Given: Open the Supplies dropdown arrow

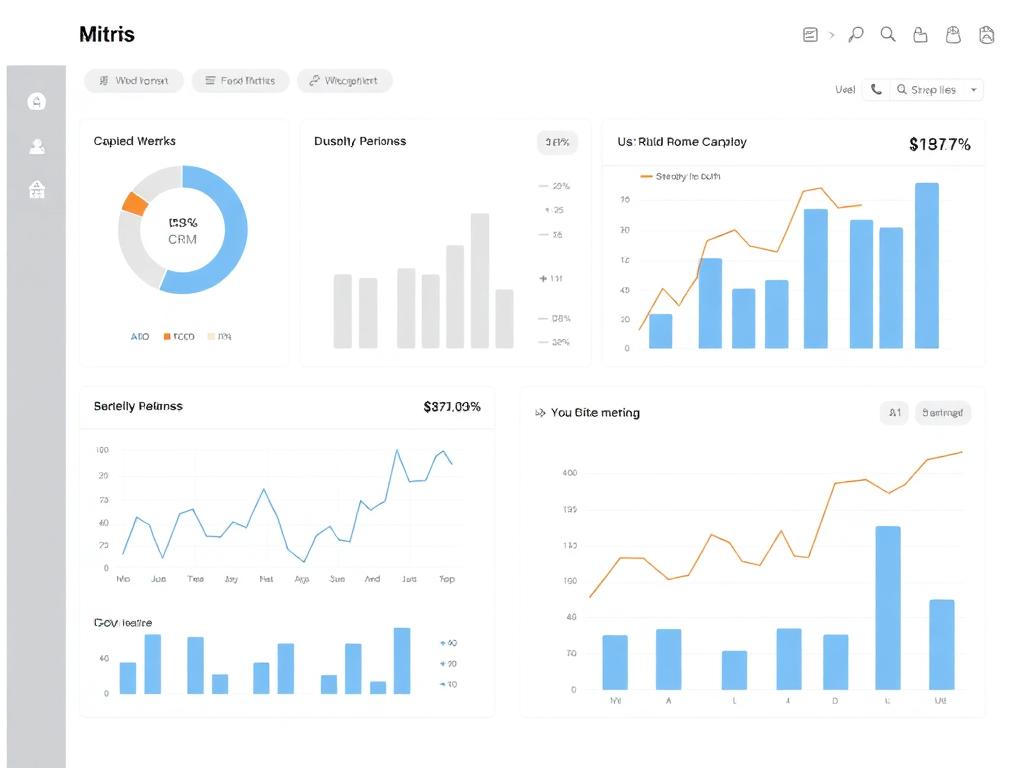Looking at the screenshot, I should tap(972, 89).
